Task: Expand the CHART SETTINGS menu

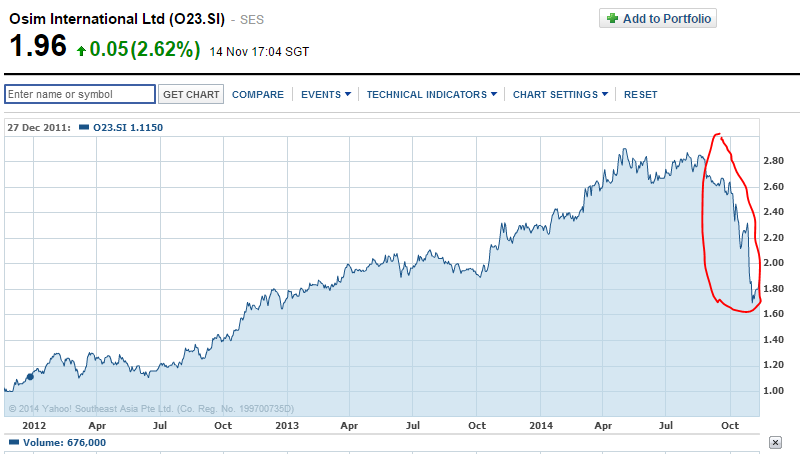Action: point(560,94)
